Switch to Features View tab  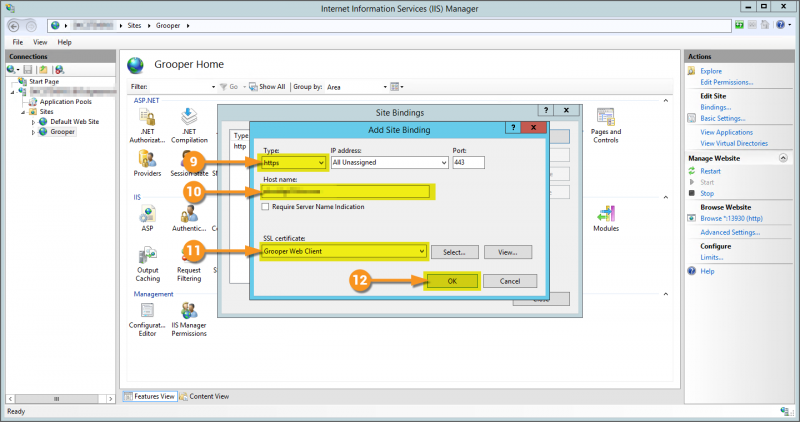pos(150,396)
